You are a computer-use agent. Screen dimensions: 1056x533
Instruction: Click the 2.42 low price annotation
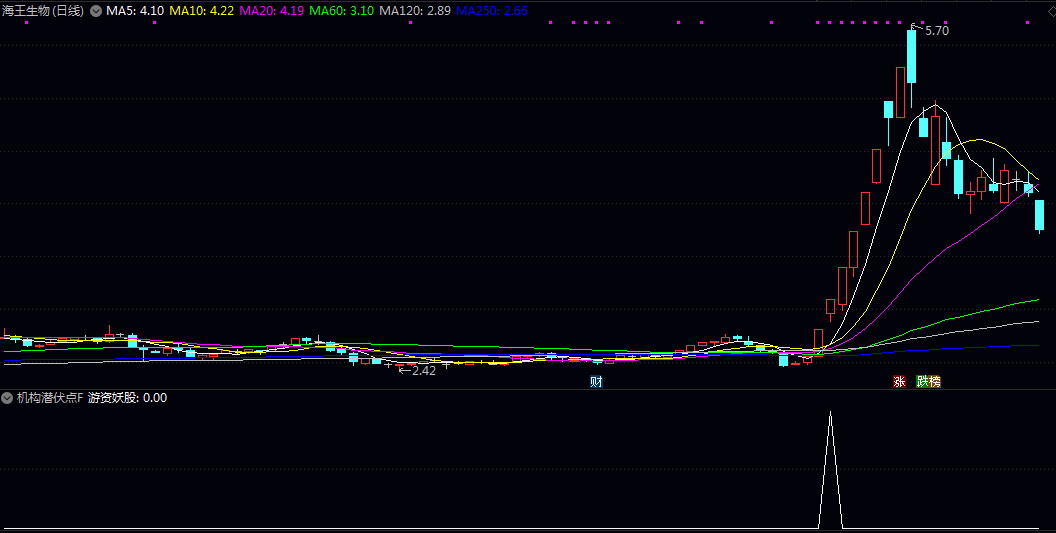[423, 371]
